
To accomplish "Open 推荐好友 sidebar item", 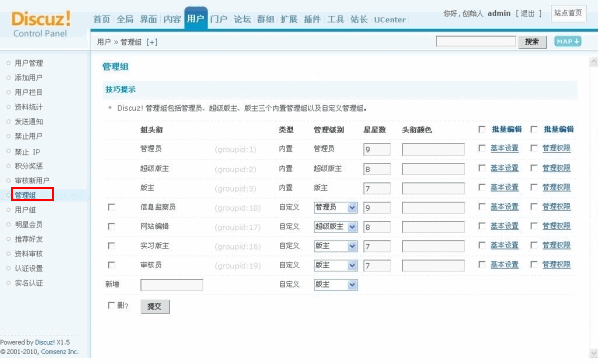I will pyautogui.click(x=29, y=239).
